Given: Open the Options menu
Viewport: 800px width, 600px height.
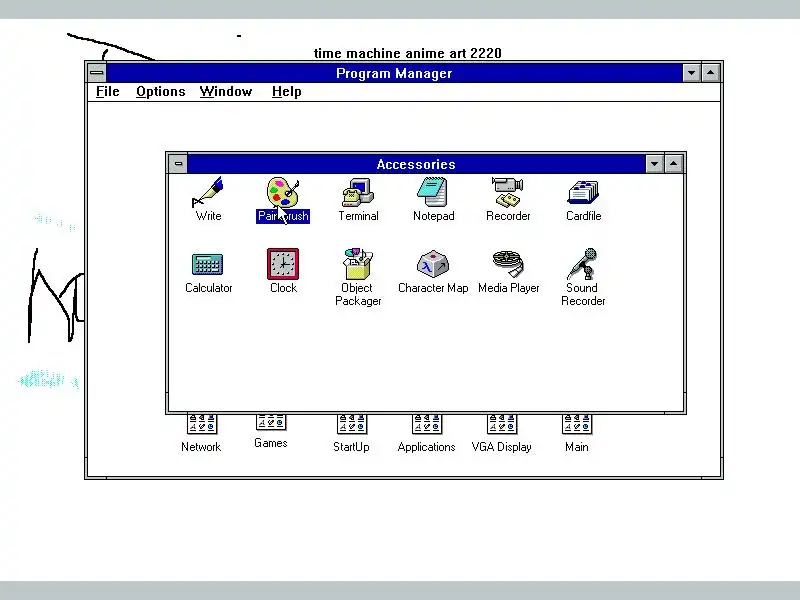Looking at the screenshot, I should [161, 92].
